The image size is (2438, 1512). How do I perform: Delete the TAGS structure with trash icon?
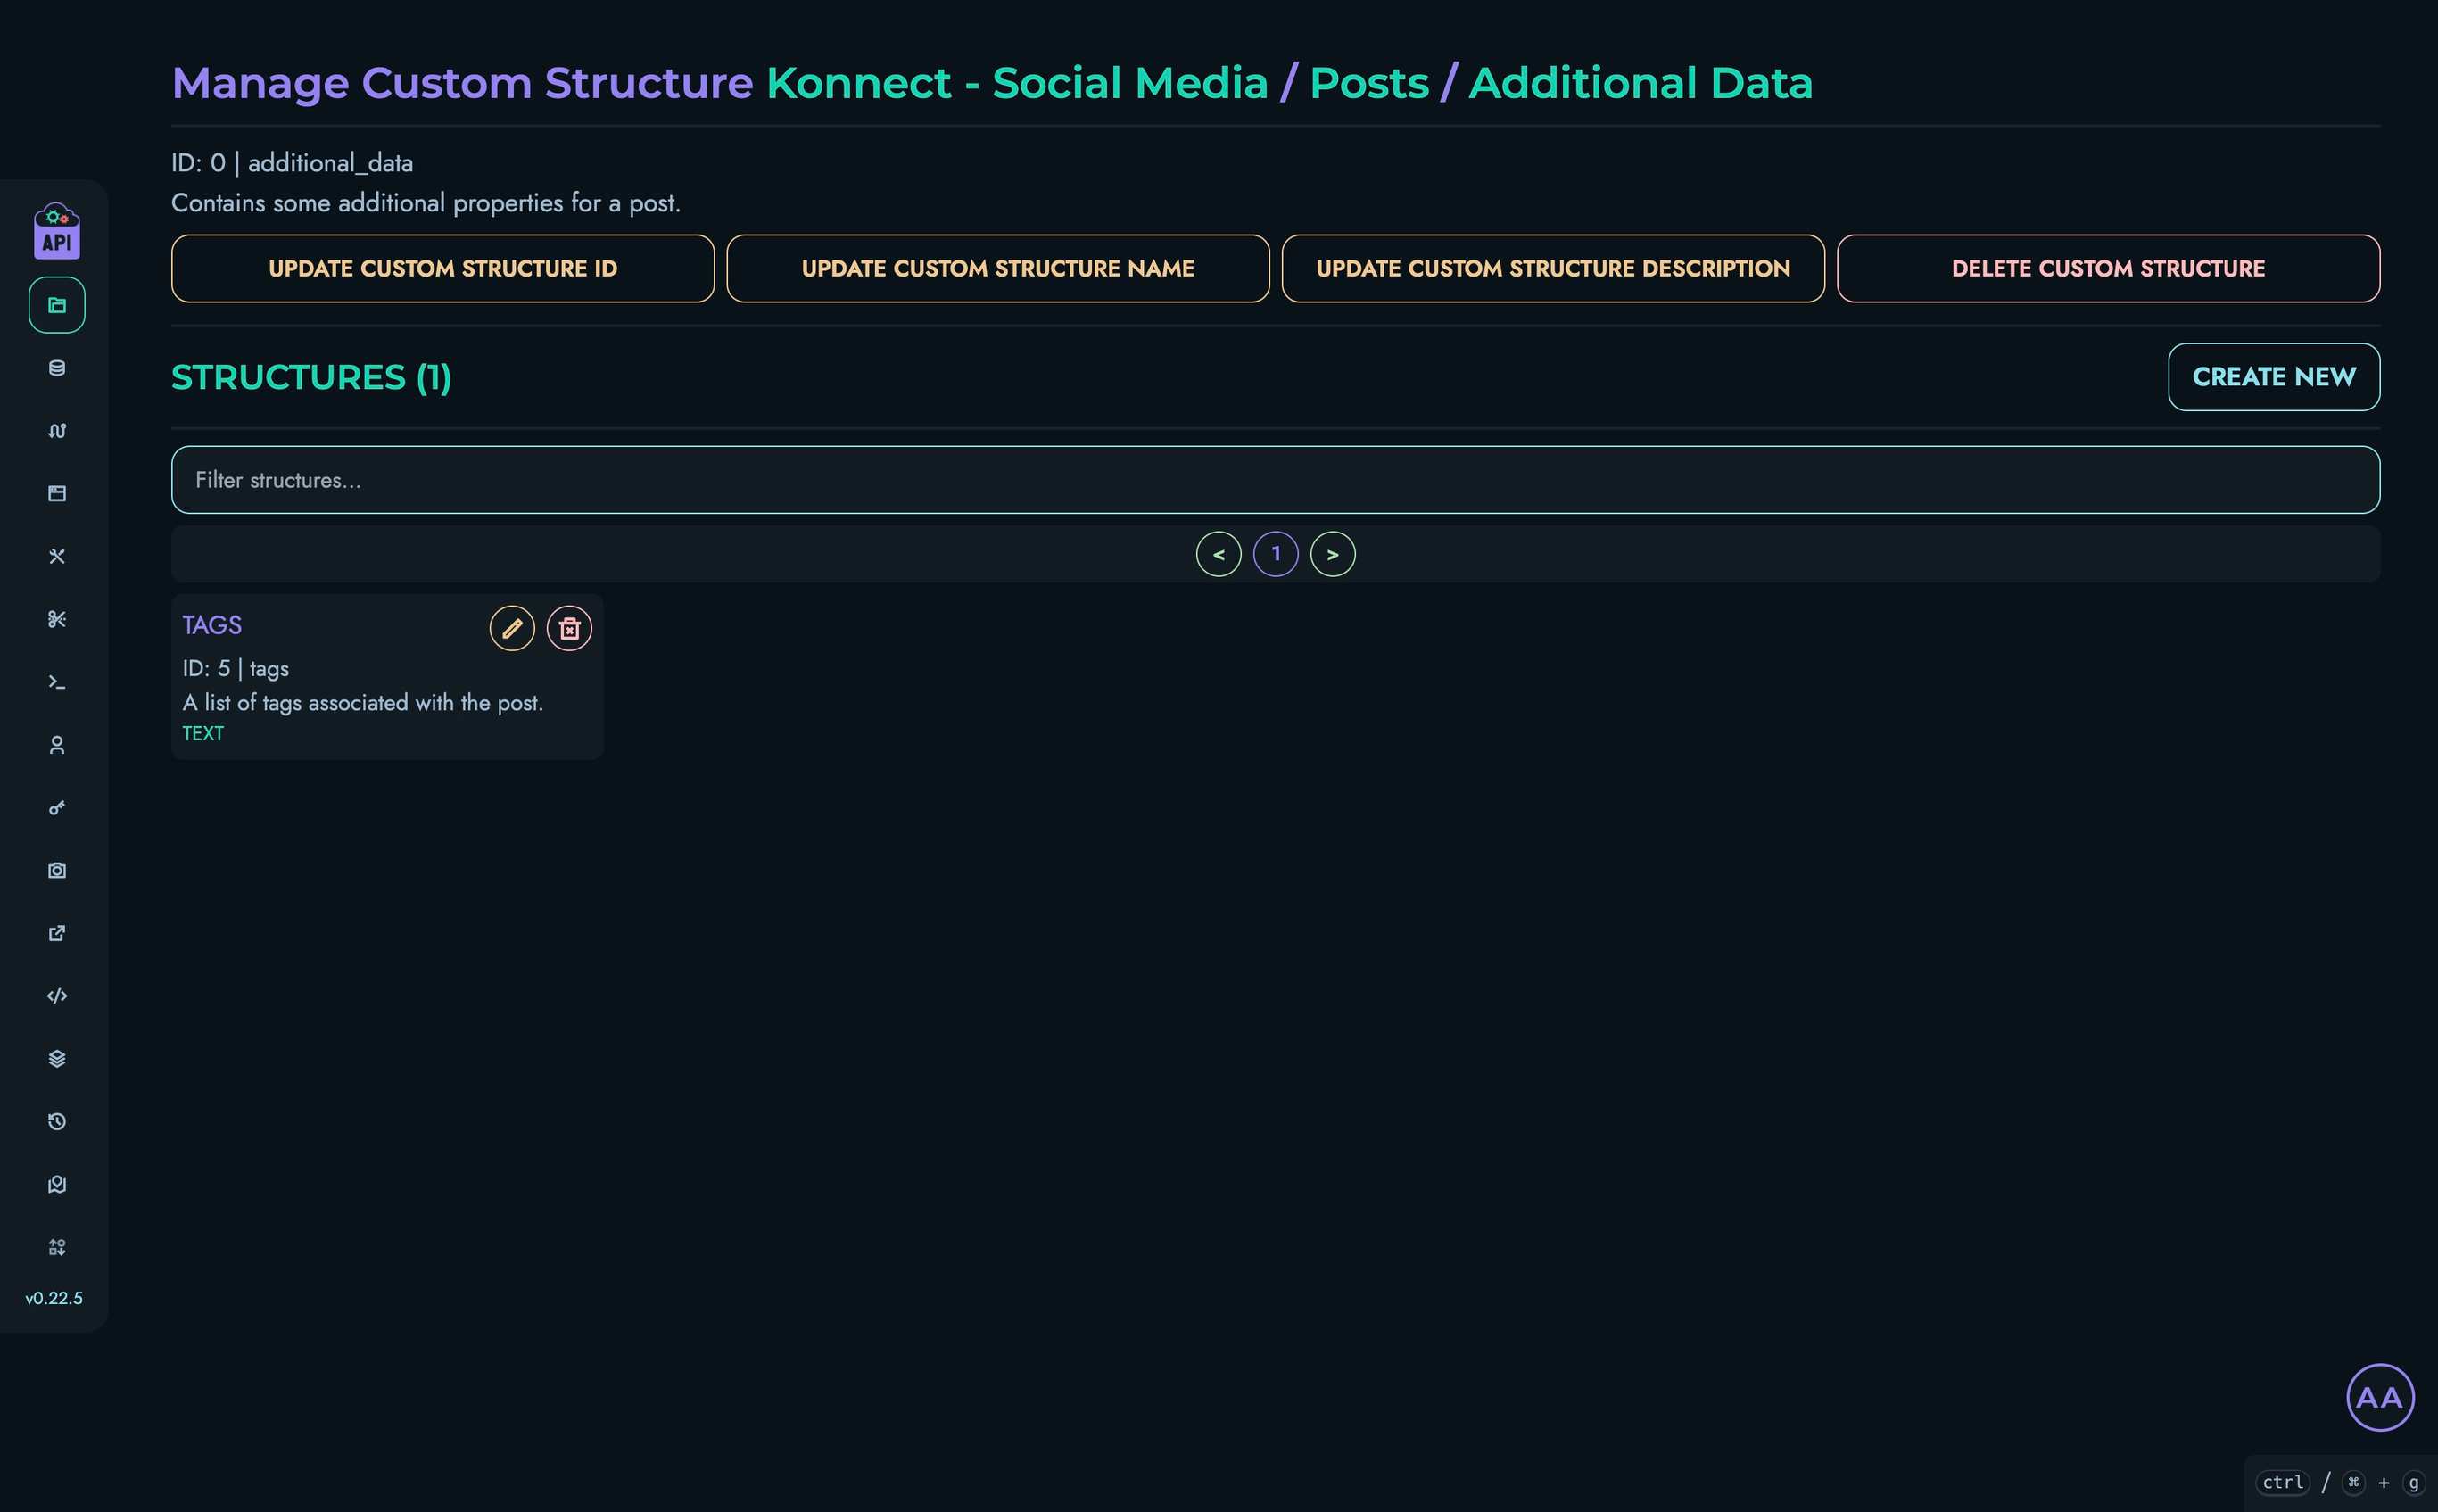(x=569, y=628)
